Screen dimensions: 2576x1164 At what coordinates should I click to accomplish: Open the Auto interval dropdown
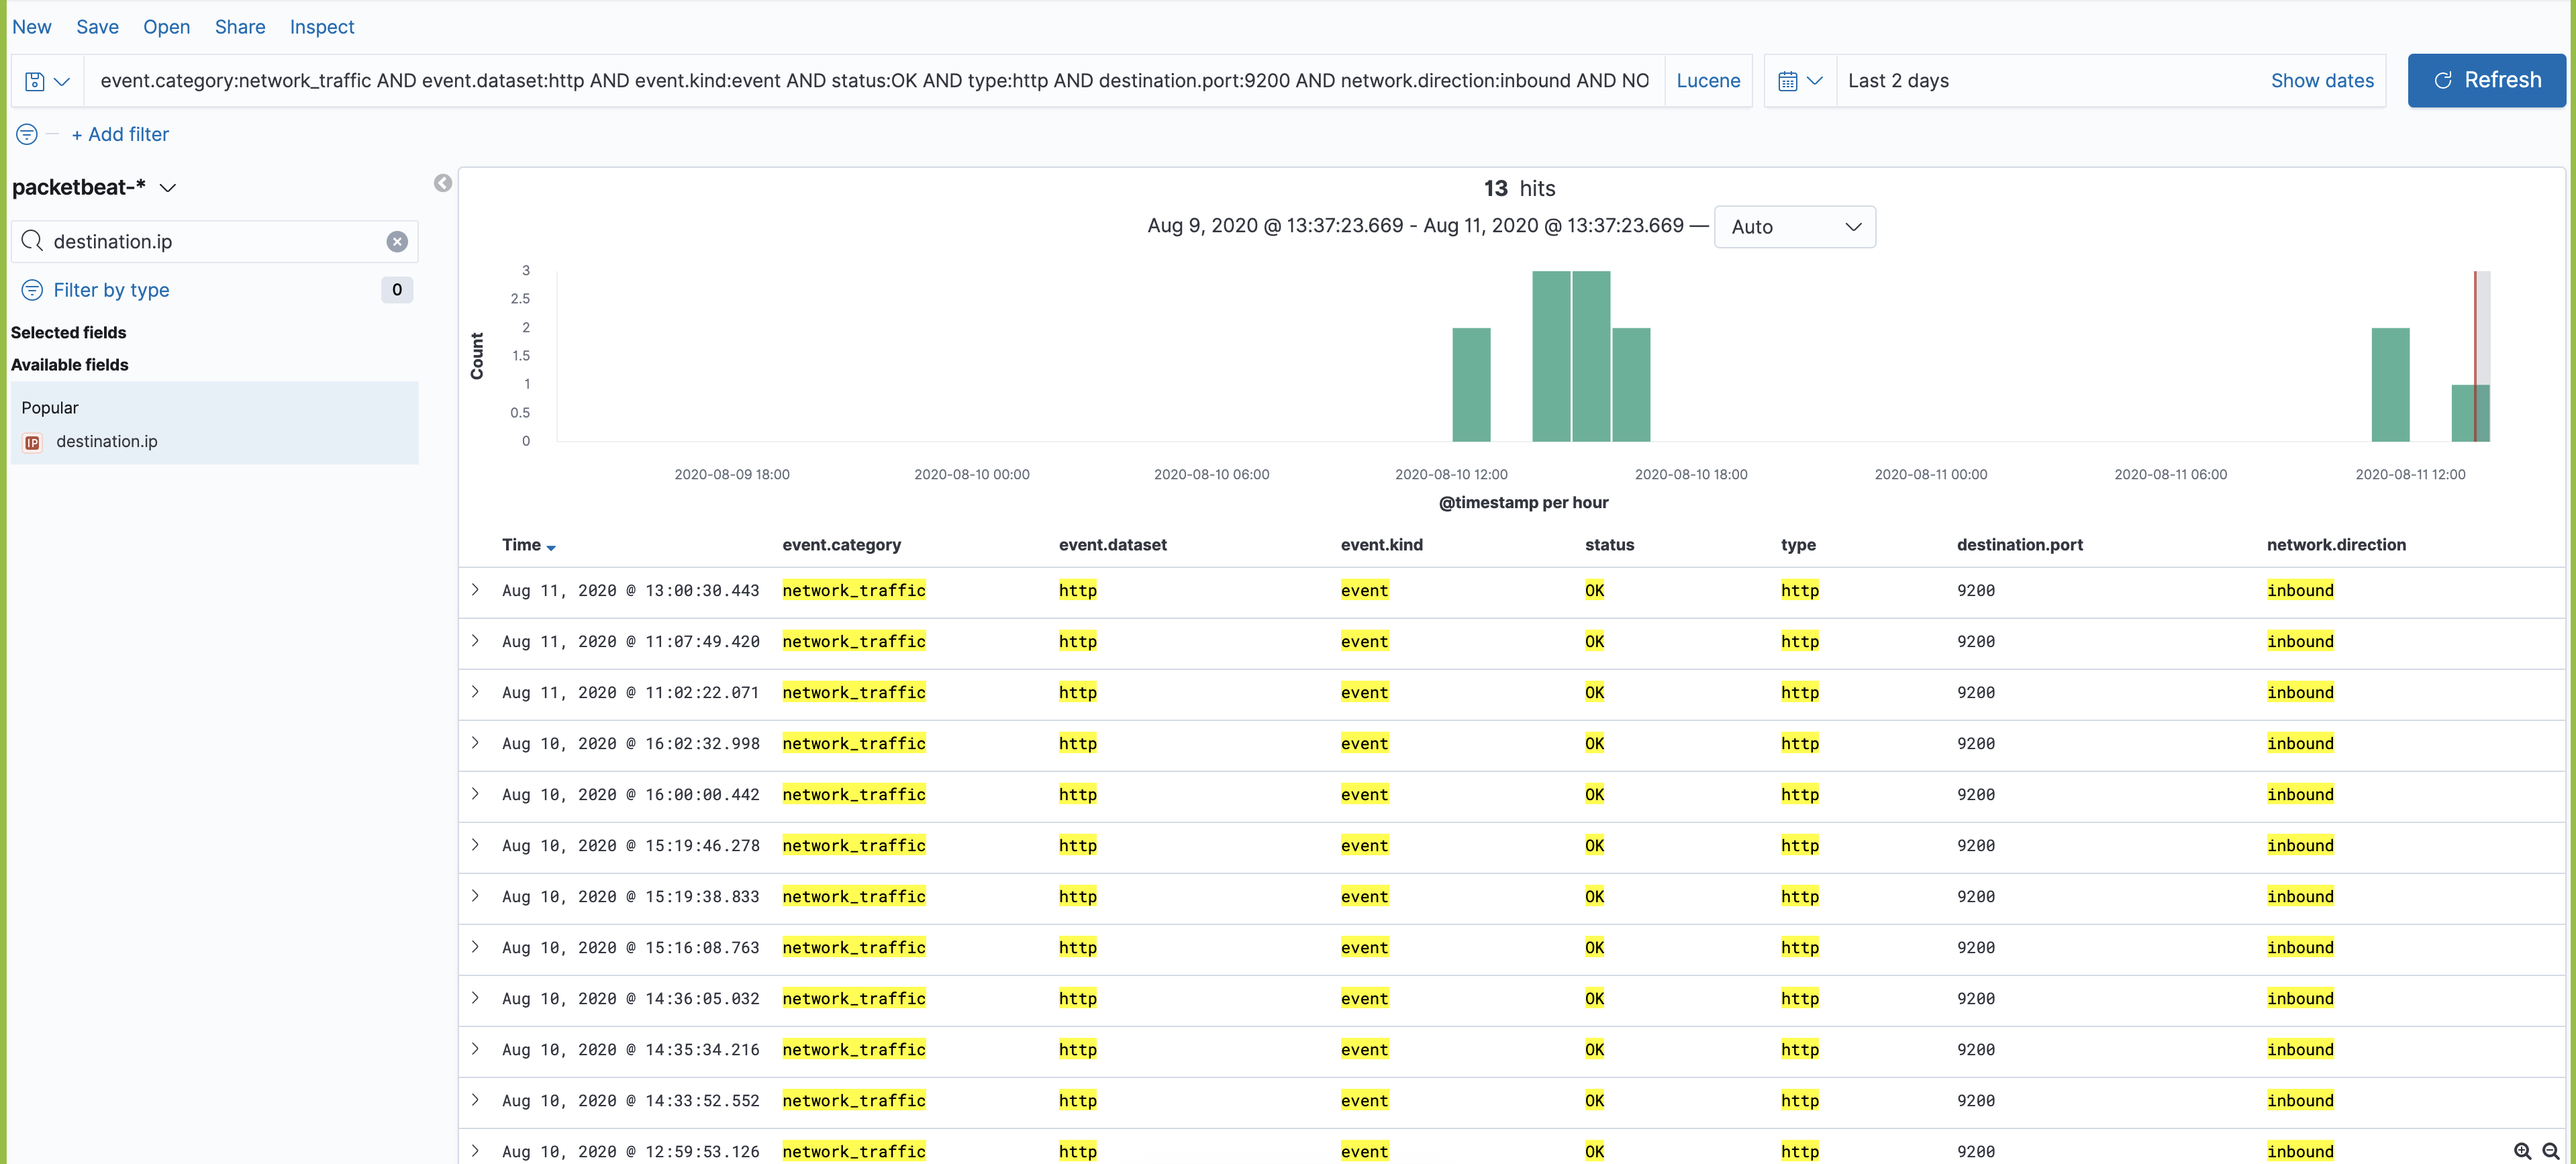1794,227
